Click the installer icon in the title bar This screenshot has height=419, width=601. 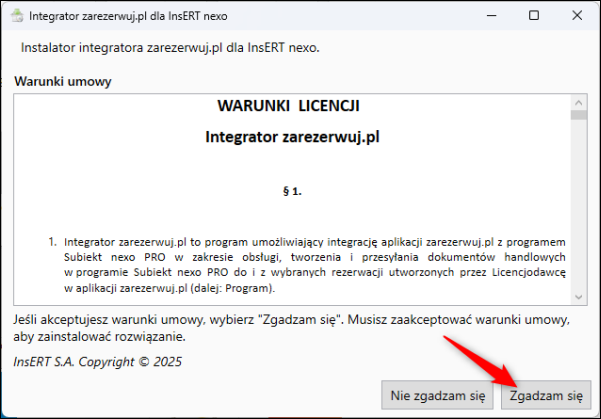(17, 16)
